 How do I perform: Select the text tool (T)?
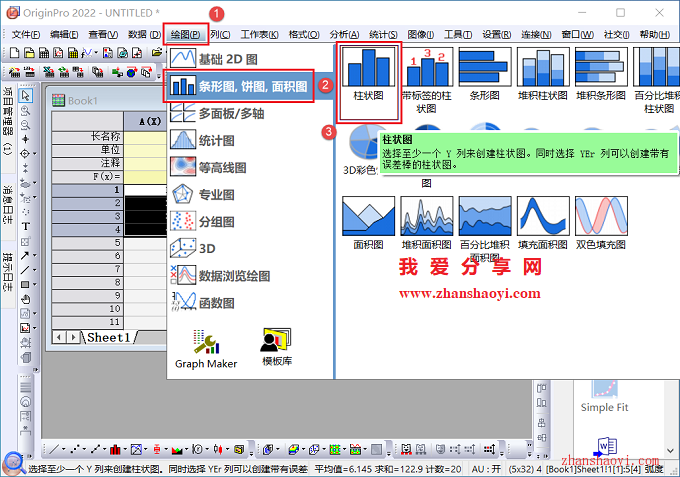point(26,226)
